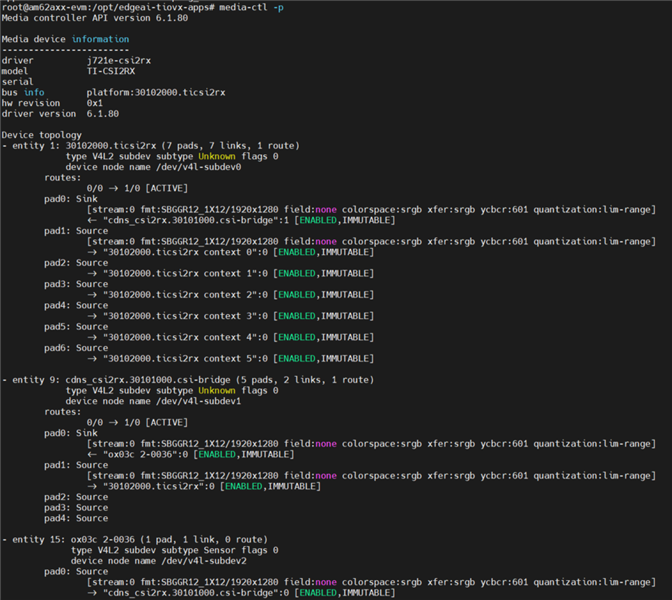
Task: Click the 'entity 9: cdns_csi2rx.30101000.csi-bridge' line
Action: pos(188,380)
